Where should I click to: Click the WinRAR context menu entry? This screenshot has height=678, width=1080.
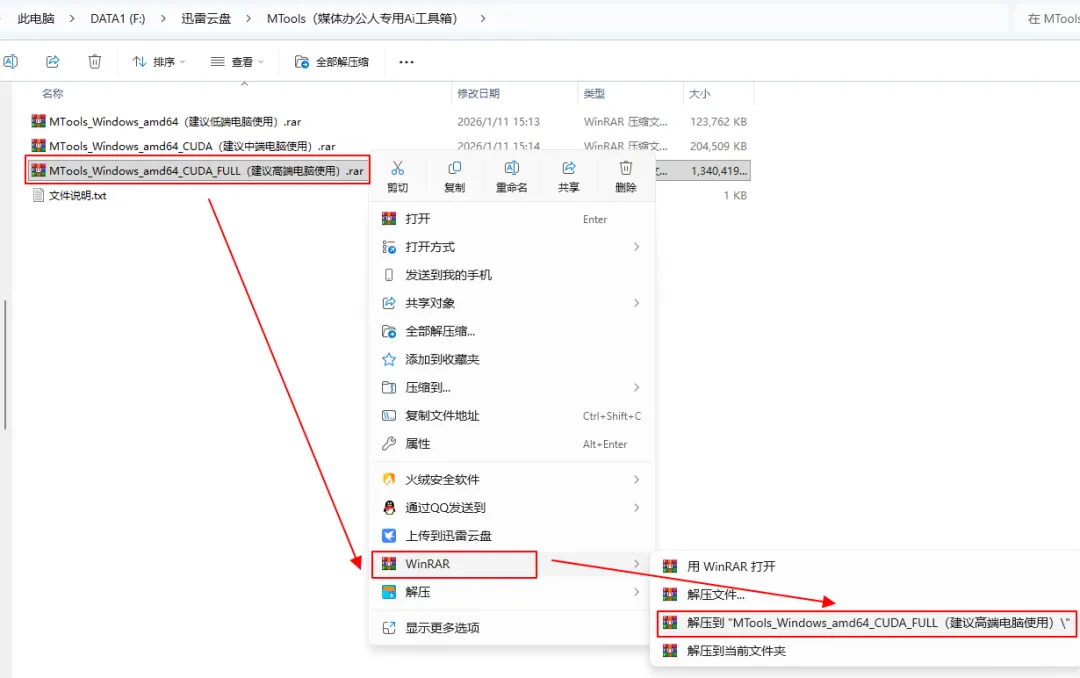(x=512, y=564)
